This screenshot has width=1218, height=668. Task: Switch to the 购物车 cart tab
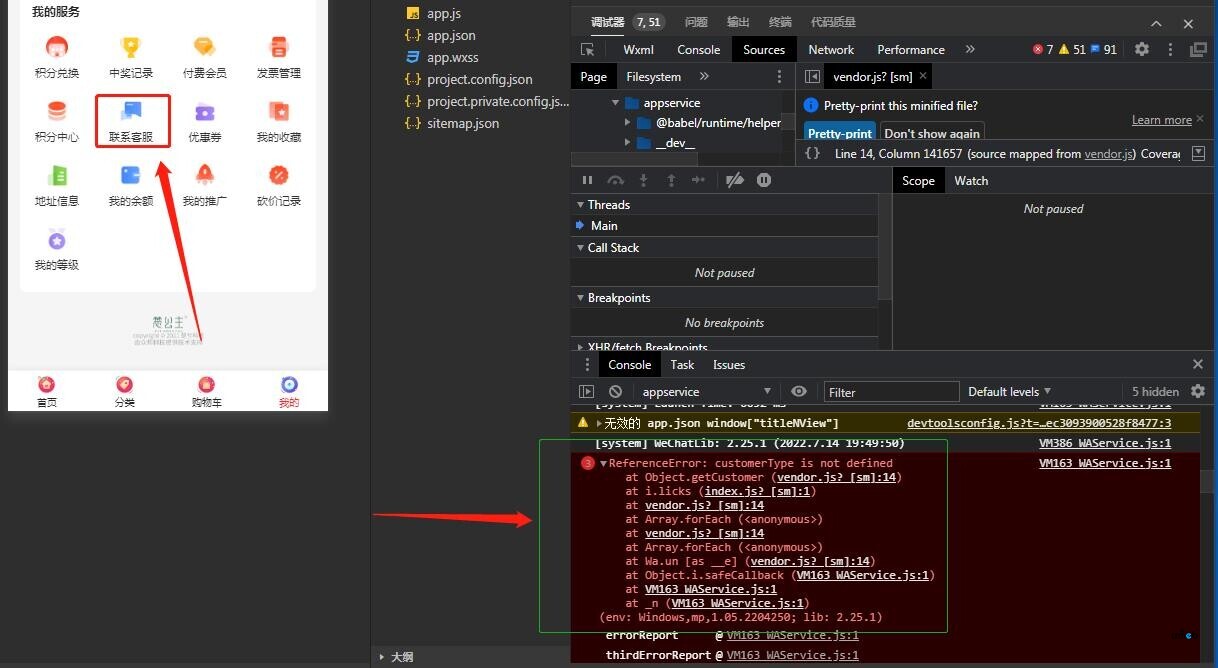pos(206,392)
